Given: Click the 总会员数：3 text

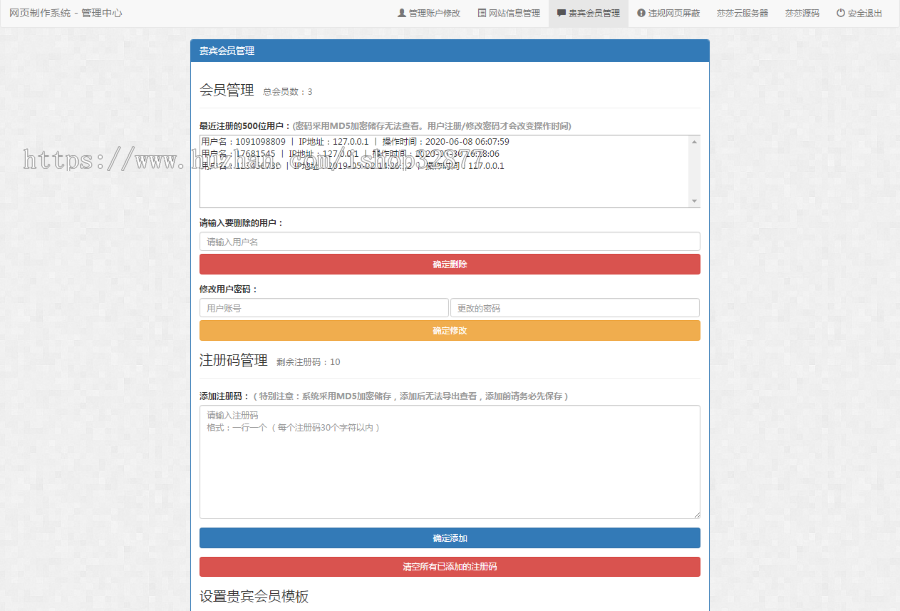Looking at the screenshot, I should pos(288,92).
